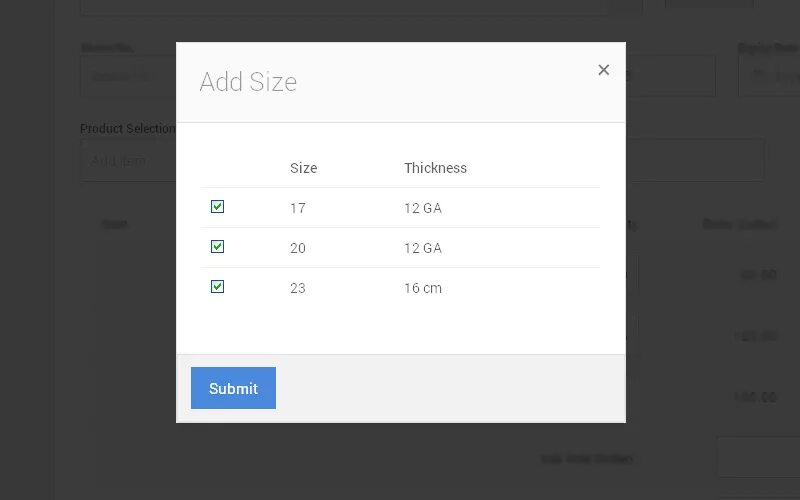Uncheck the checkbox for size 17
Screen dimensions: 800x500
click(x=217, y=207)
